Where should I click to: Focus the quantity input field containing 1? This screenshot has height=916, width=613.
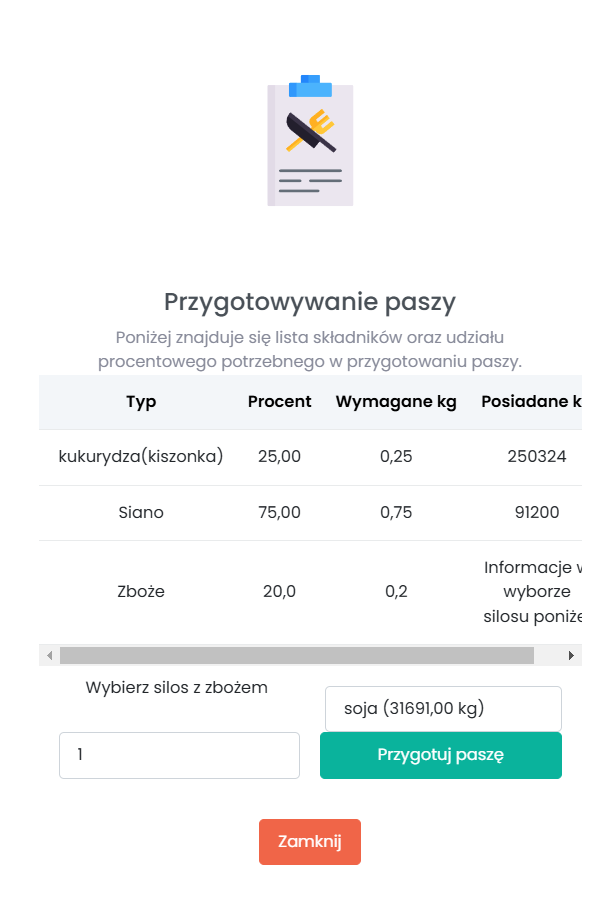[179, 755]
